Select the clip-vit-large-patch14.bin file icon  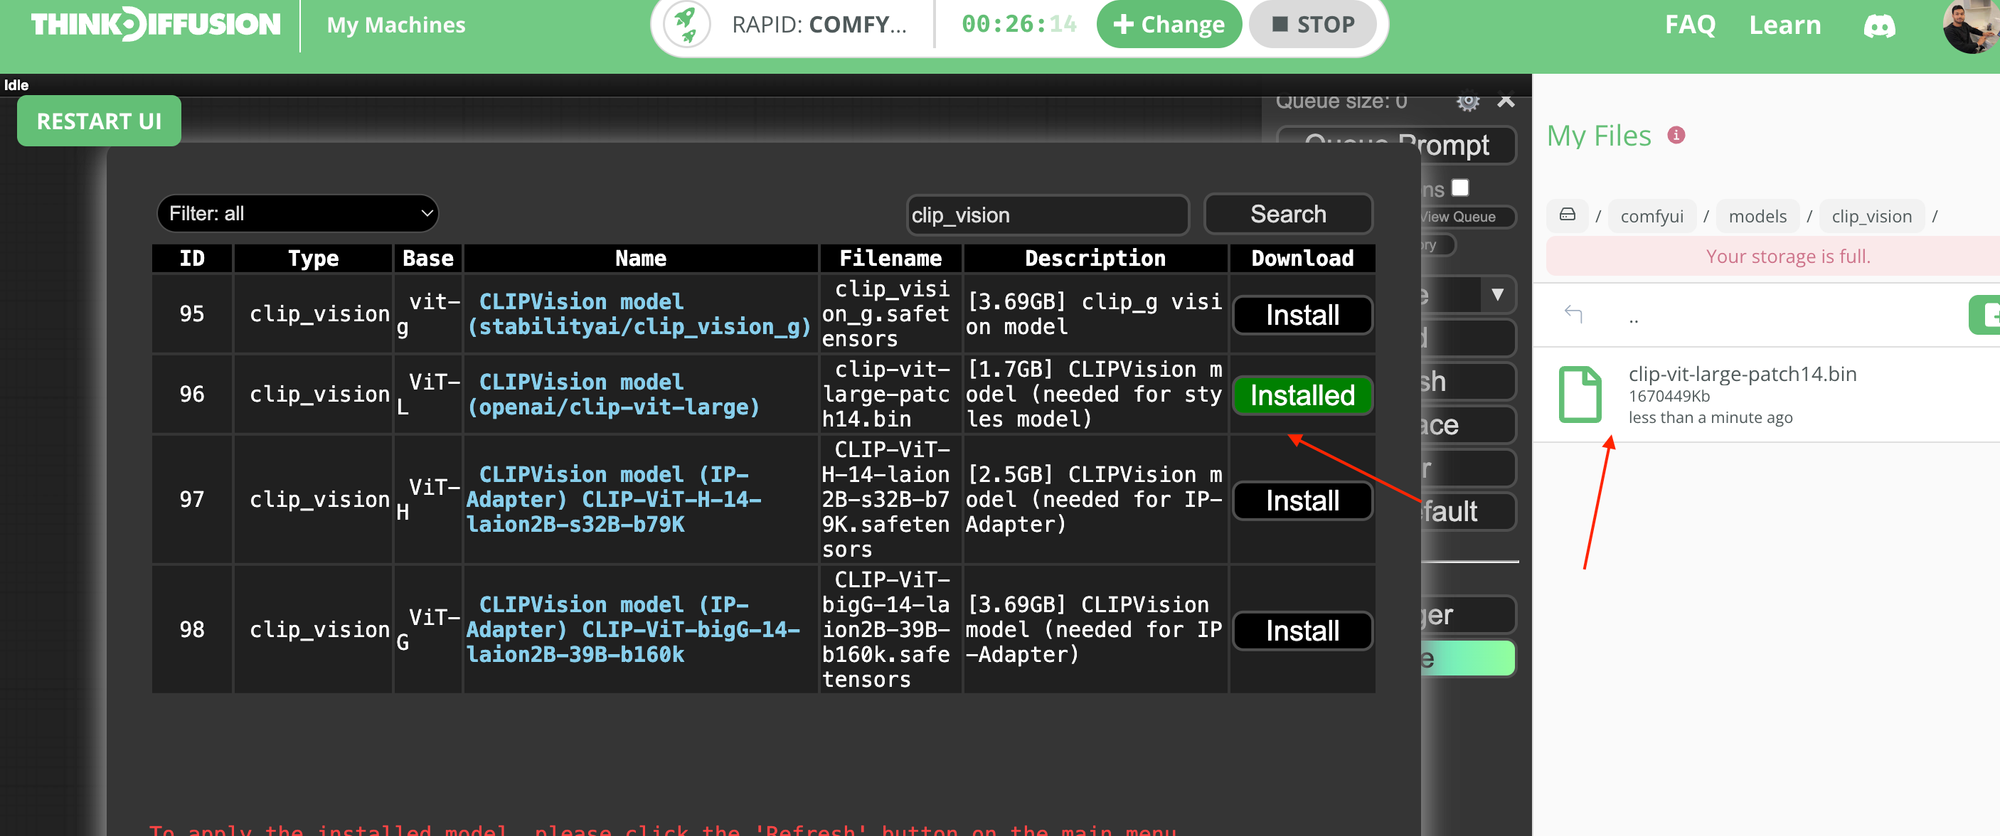click(x=1581, y=394)
